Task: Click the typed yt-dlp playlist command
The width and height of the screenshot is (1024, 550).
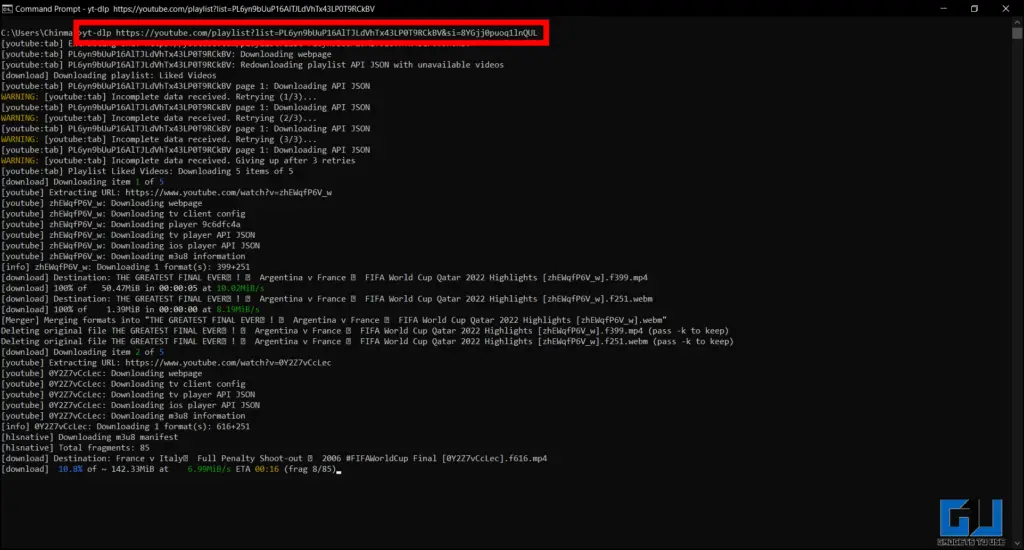Action: pyautogui.click(x=308, y=33)
